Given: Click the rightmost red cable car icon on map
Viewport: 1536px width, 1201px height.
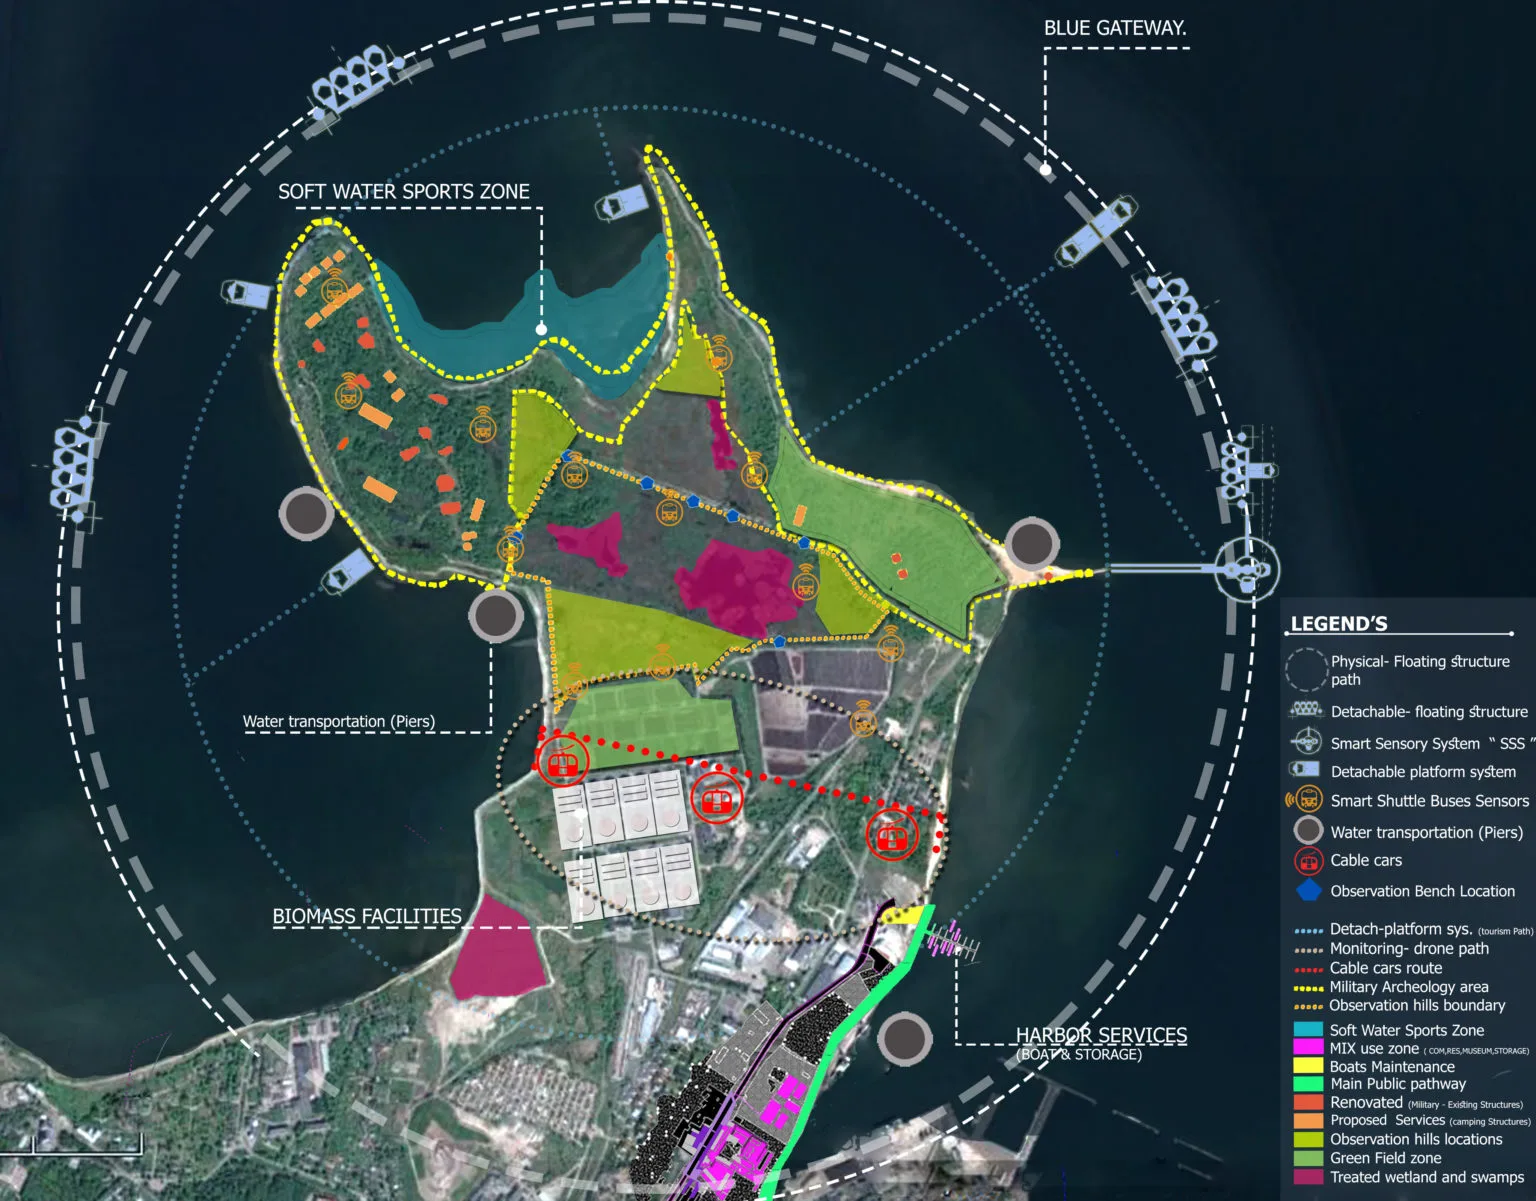Looking at the screenshot, I should click(892, 834).
